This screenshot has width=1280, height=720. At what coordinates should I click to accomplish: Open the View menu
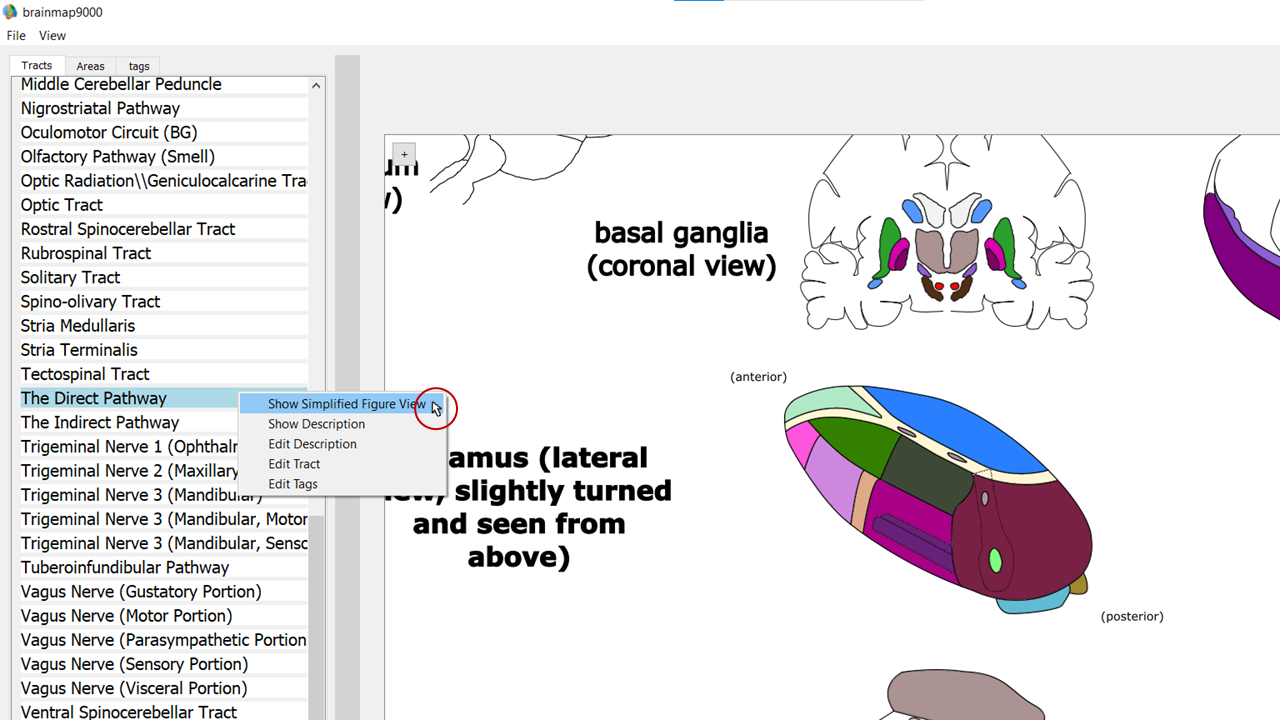(x=52, y=36)
